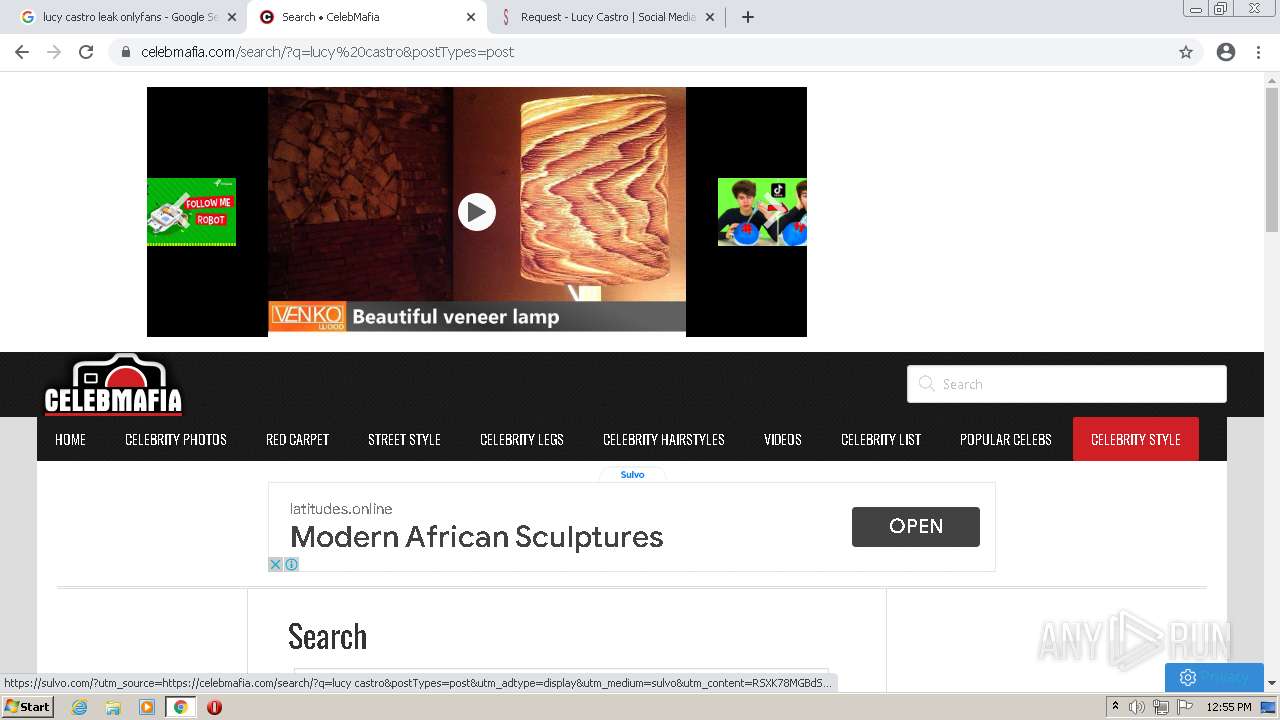The image size is (1280, 720).
Task: Click the address bar URL
Action: click(x=327, y=52)
